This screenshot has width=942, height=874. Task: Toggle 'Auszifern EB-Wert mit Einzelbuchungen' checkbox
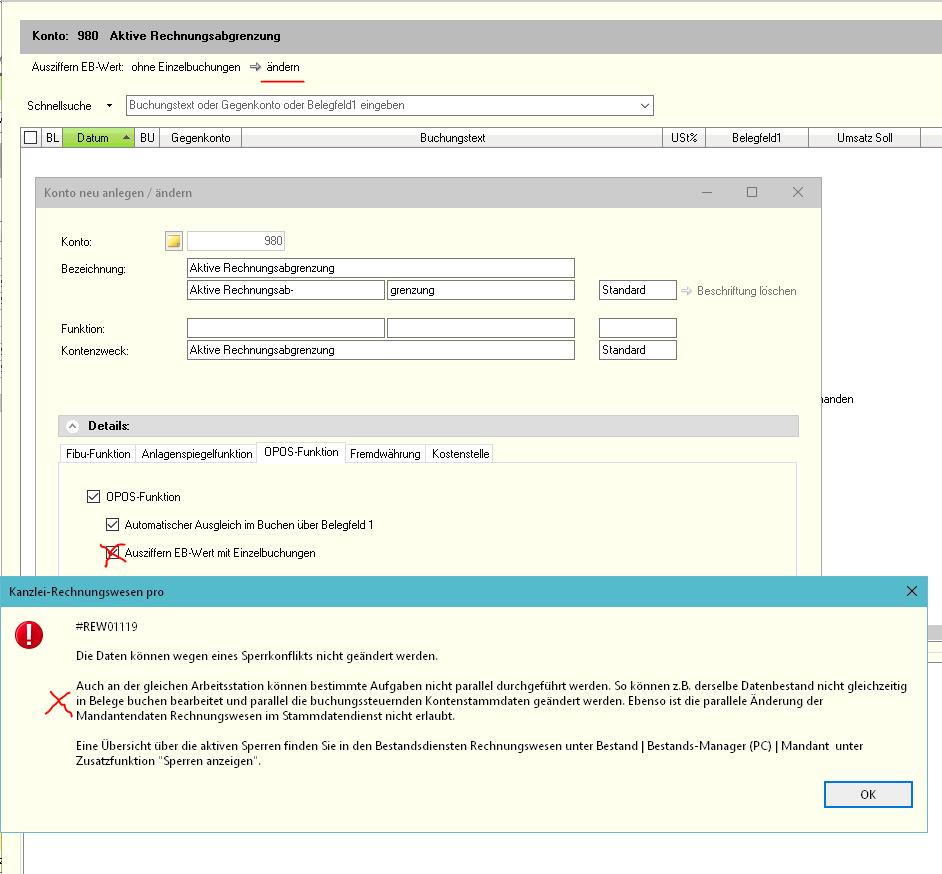[113, 552]
